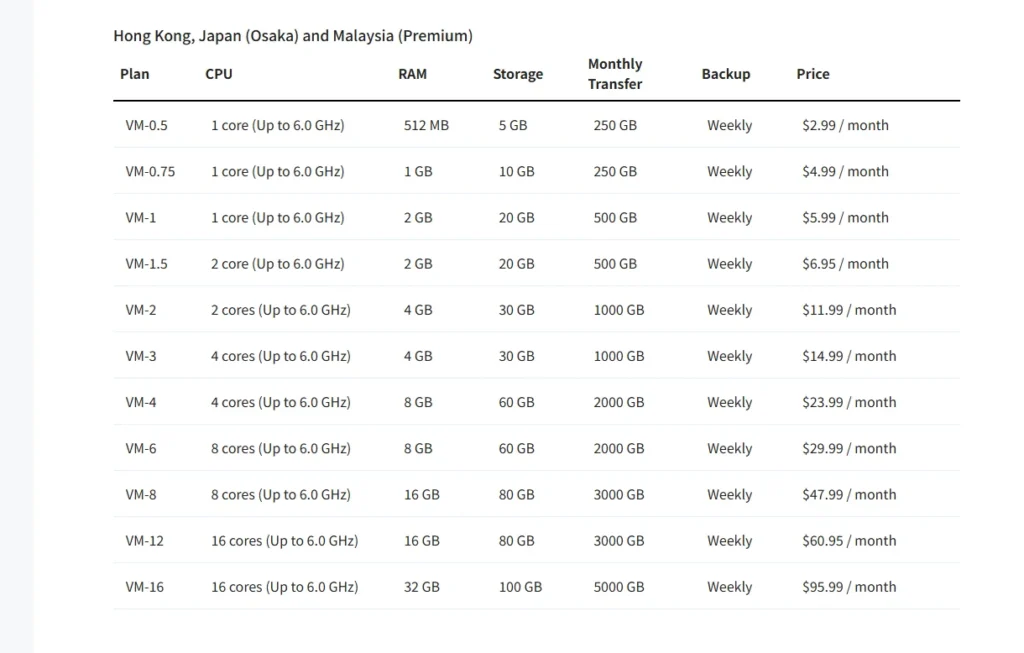Select the "10 GB" storage value

517,172
